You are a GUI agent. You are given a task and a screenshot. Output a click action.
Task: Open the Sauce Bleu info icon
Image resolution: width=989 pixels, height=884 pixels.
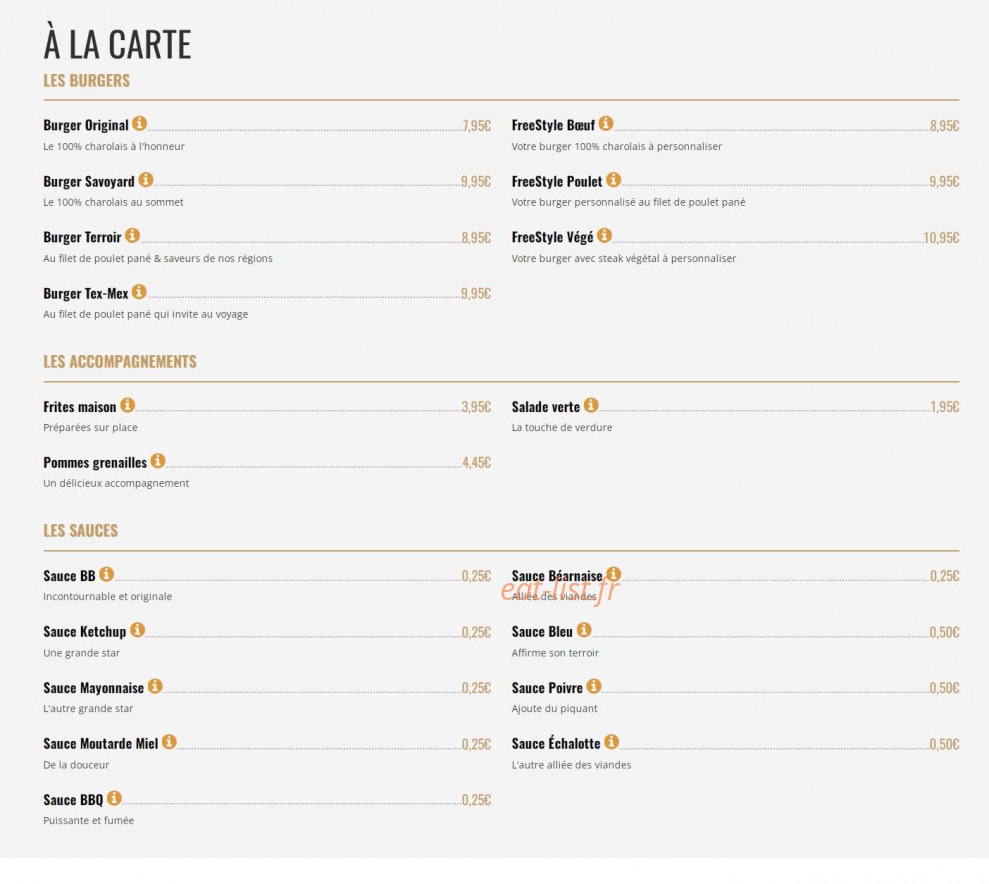584,629
